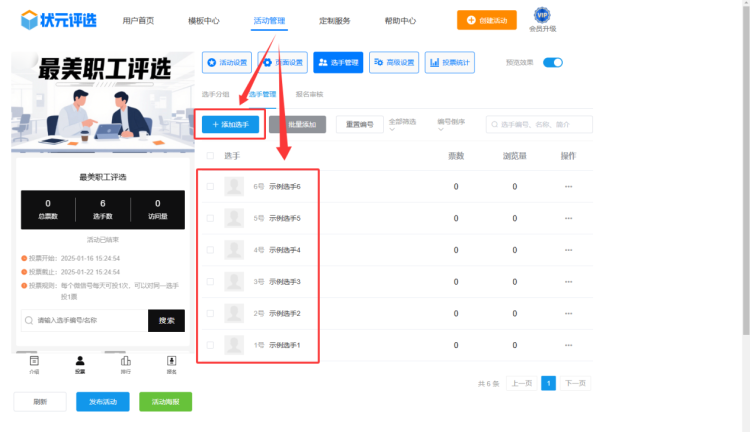Go to the 下一页 next page
Screen dimensions: 750x432
point(574,383)
